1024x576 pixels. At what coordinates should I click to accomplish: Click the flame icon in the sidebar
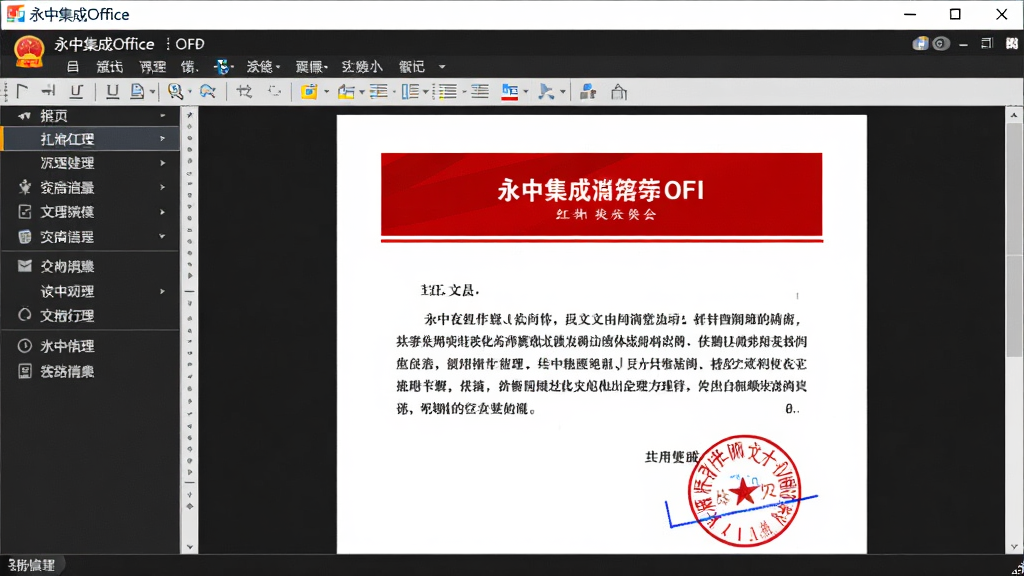coord(25,187)
